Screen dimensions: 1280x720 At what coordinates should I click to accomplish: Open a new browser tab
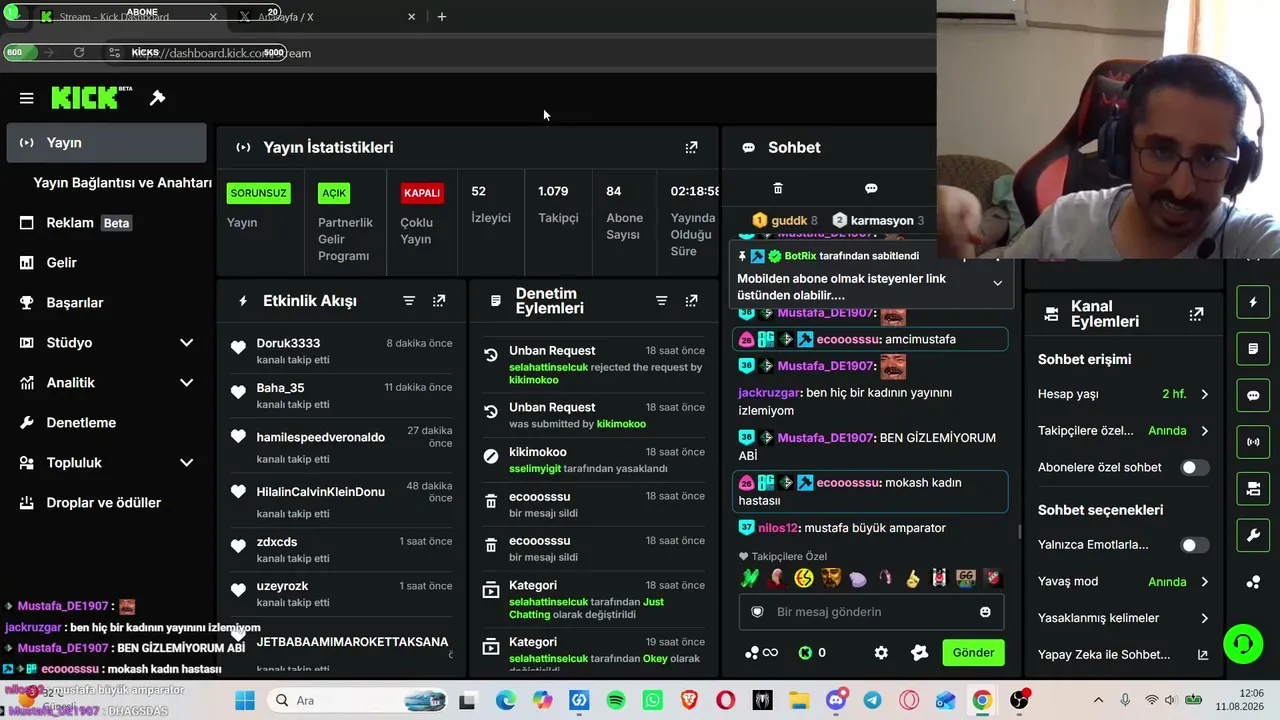(x=442, y=17)
